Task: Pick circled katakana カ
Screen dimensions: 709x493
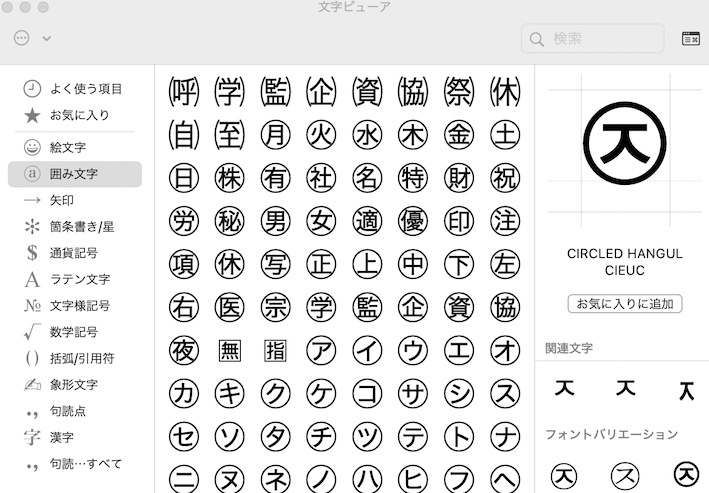Action: [x=184, y=393]
